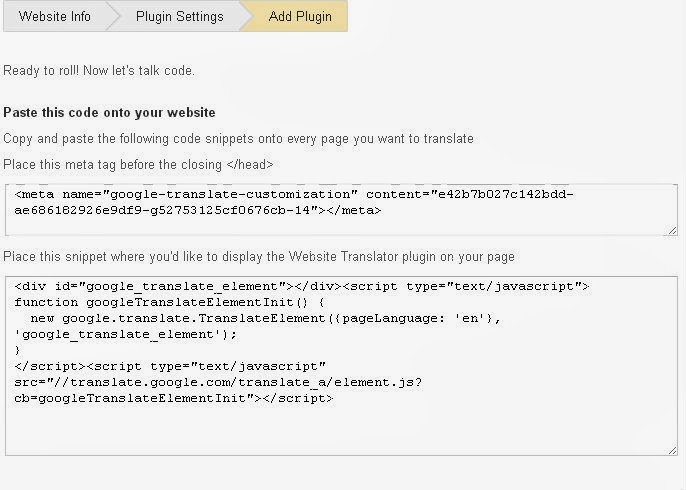Click the 'ae68618292' second meta tag line
Image resolution: width=686 pixels, height=490 pixels.
tap(198, 210)
